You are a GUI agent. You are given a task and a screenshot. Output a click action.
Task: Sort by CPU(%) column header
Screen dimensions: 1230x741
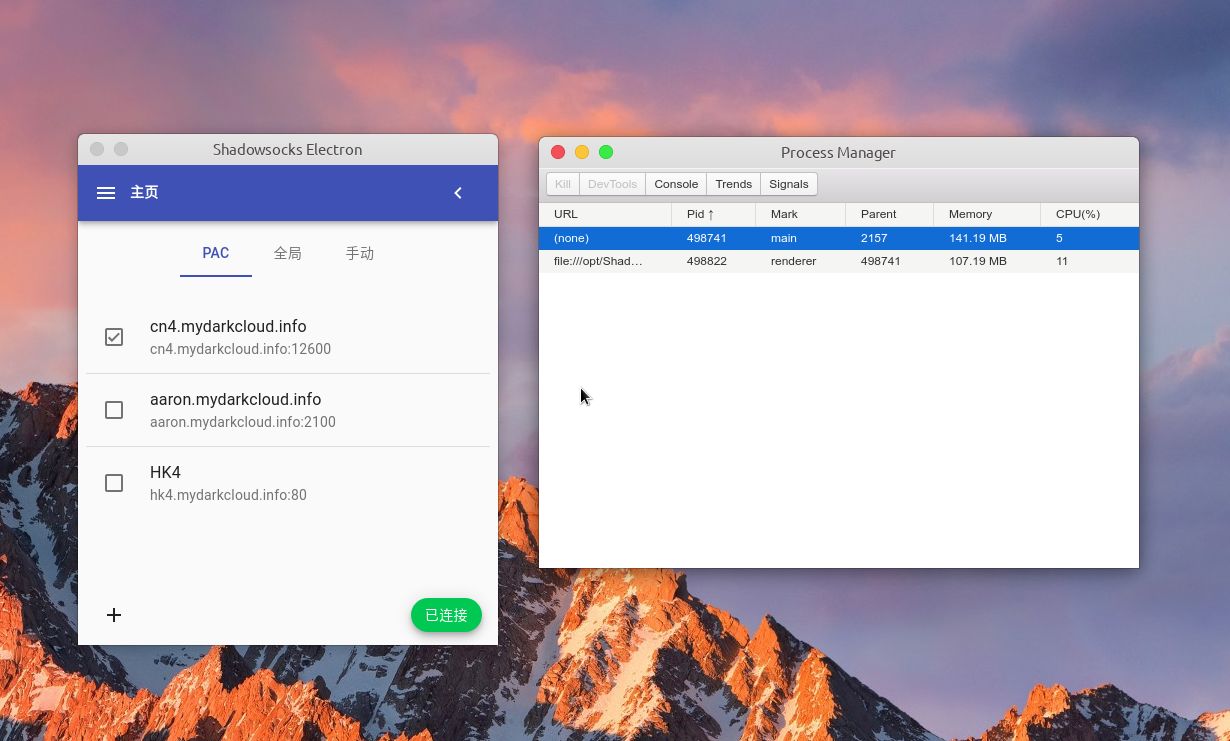(x=1077, y=214)
